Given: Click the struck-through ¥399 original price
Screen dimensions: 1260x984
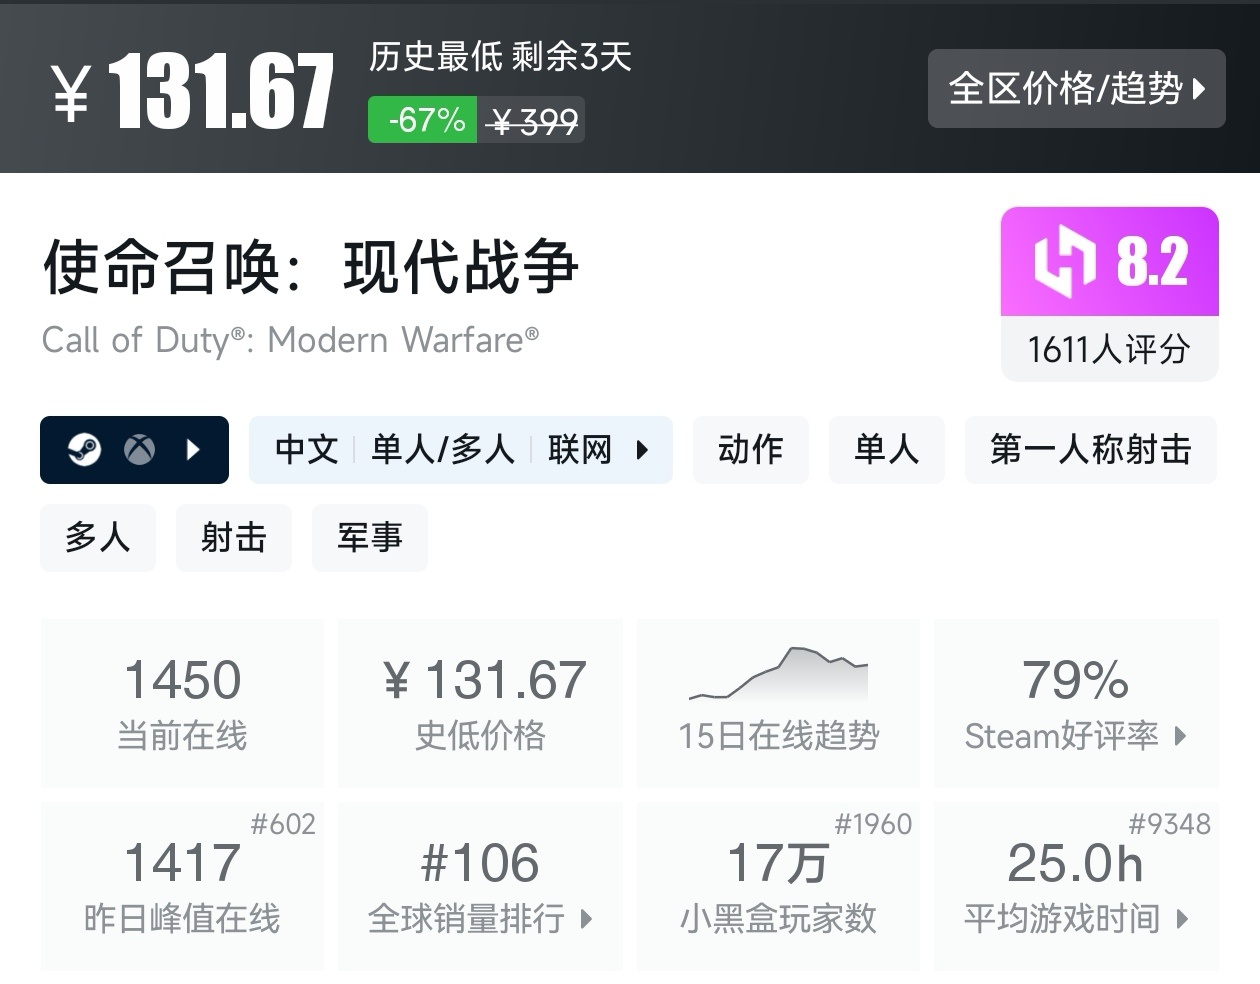Looking at the screenshot, I should point(532,121).
